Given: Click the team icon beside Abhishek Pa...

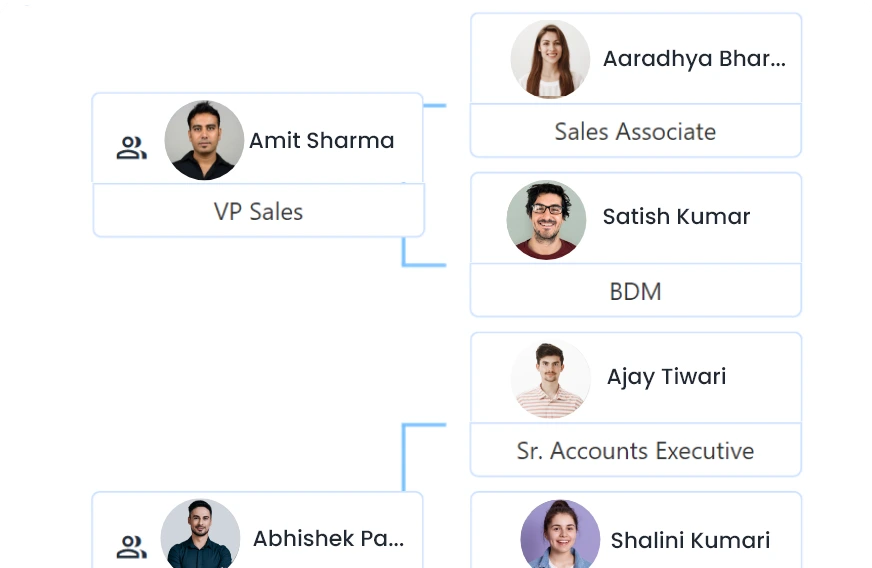Looking at the screenshot, I should coord(131,546).
